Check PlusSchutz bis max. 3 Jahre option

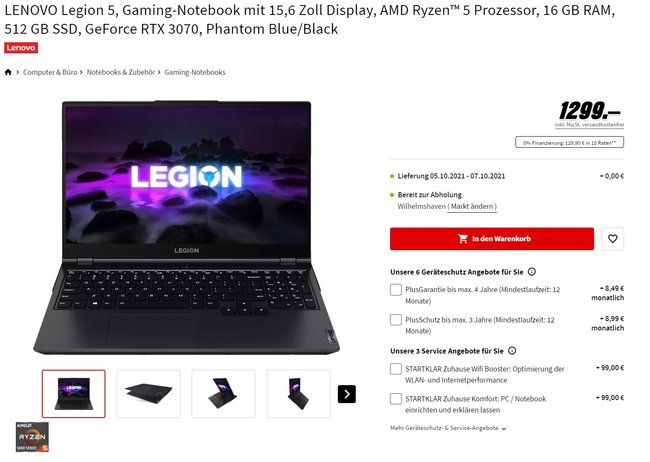[x=396, y=320]
